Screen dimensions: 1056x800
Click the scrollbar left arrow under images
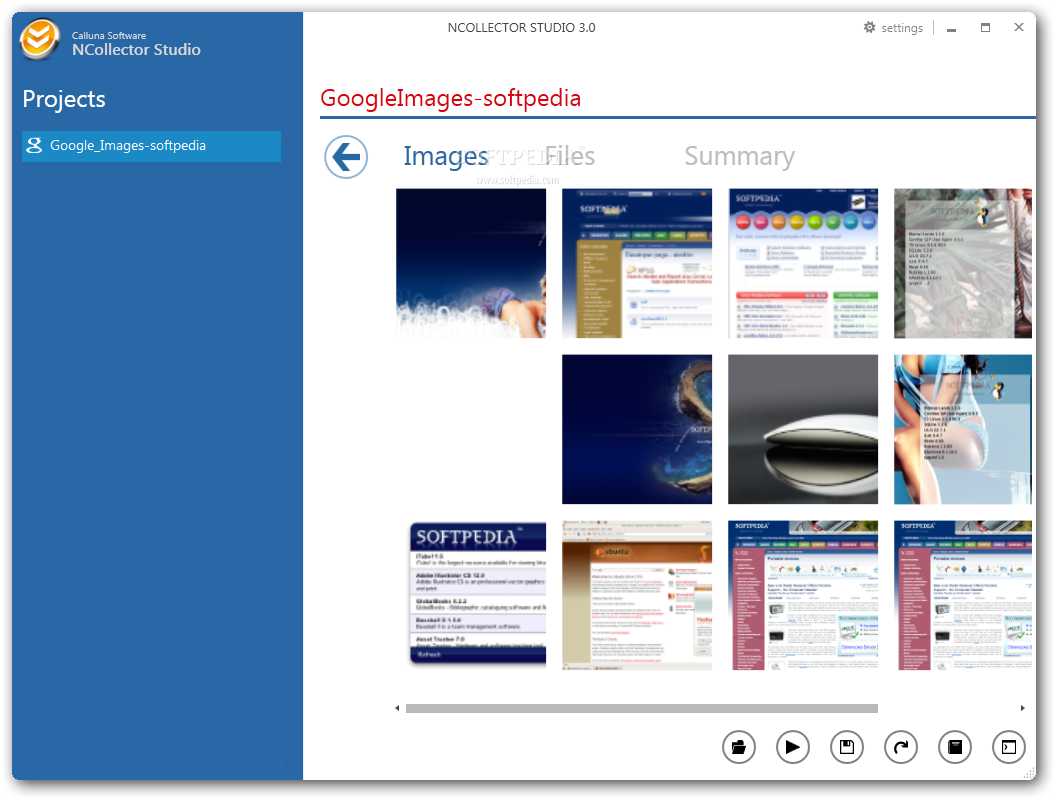pos(397,708)
